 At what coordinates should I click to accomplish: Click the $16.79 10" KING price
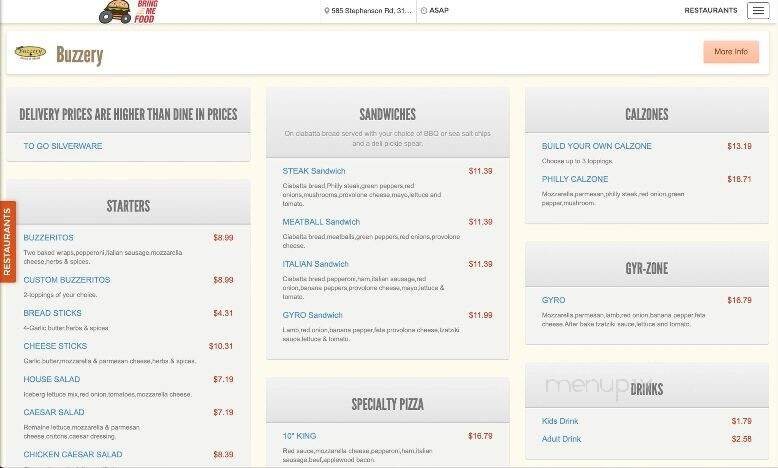480,436
